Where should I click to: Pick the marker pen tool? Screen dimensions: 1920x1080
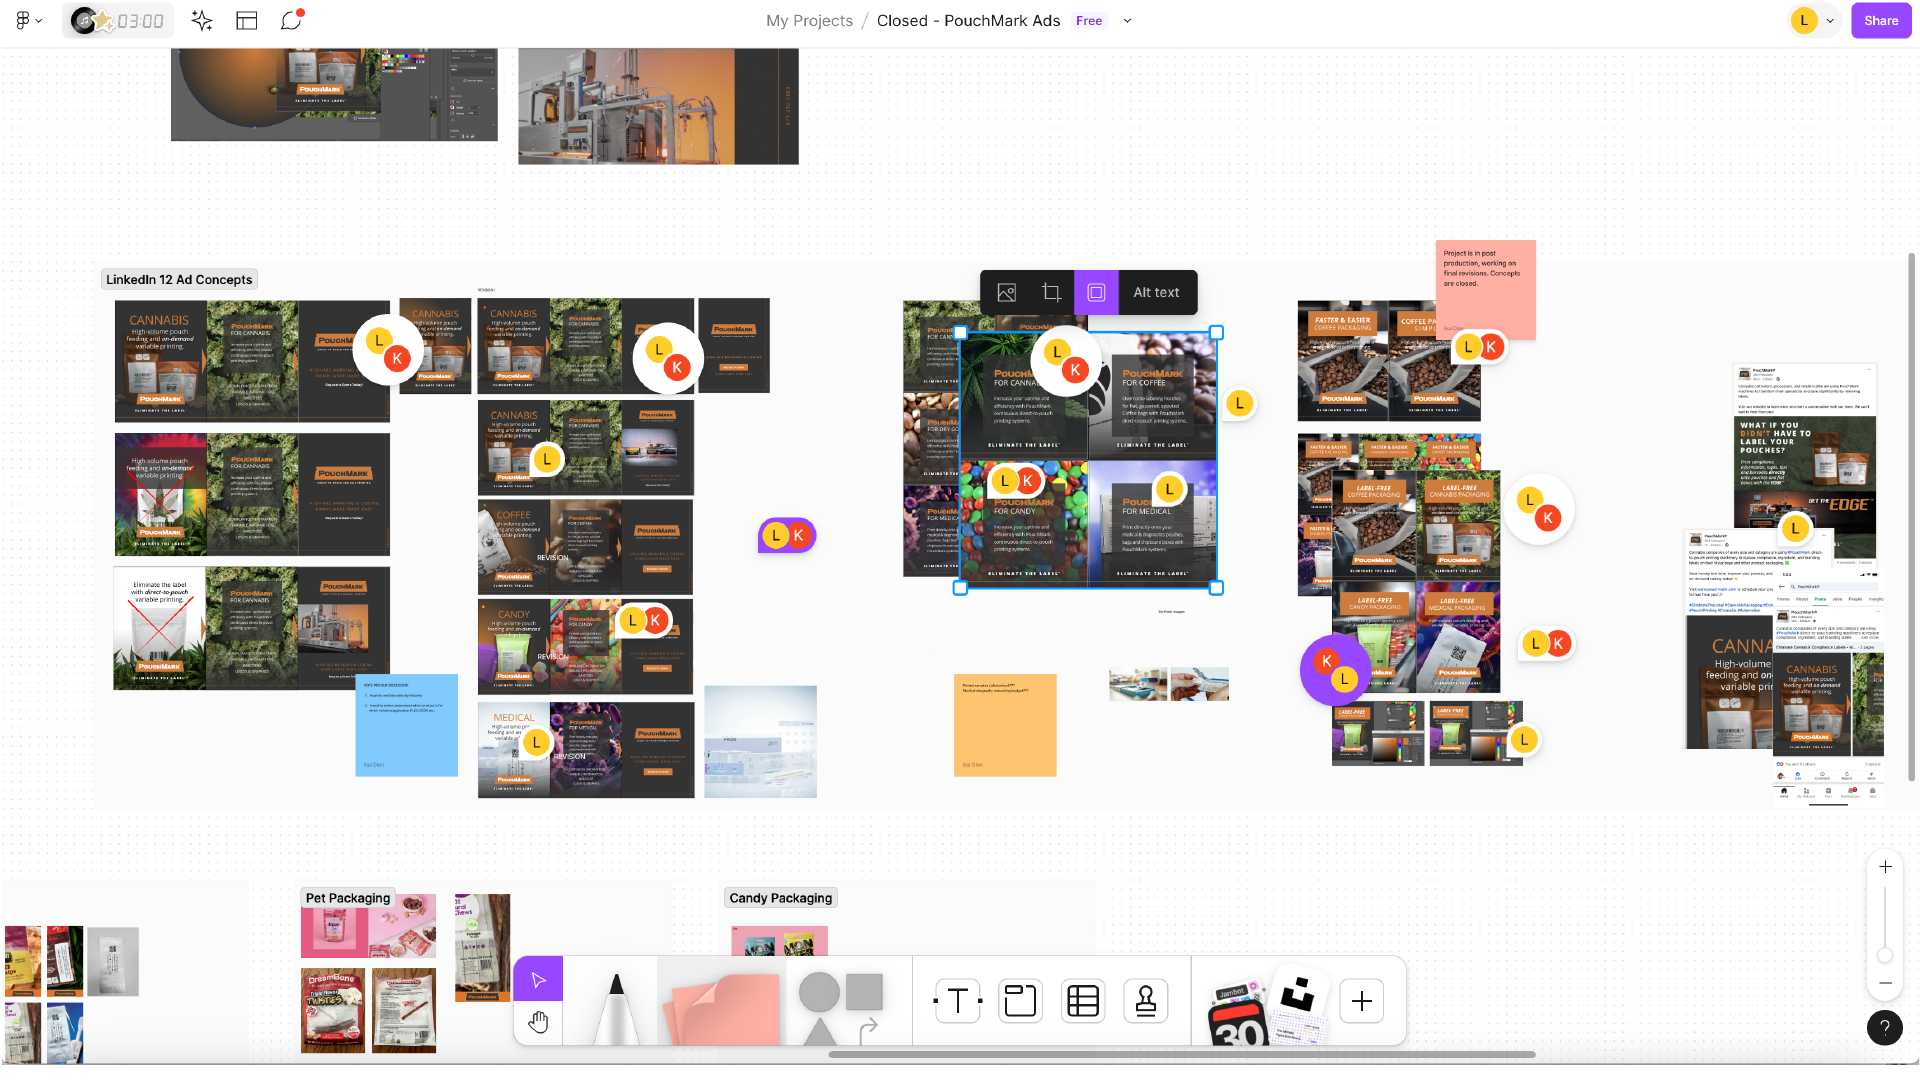pyautogui.click(x=615, y=1008)
